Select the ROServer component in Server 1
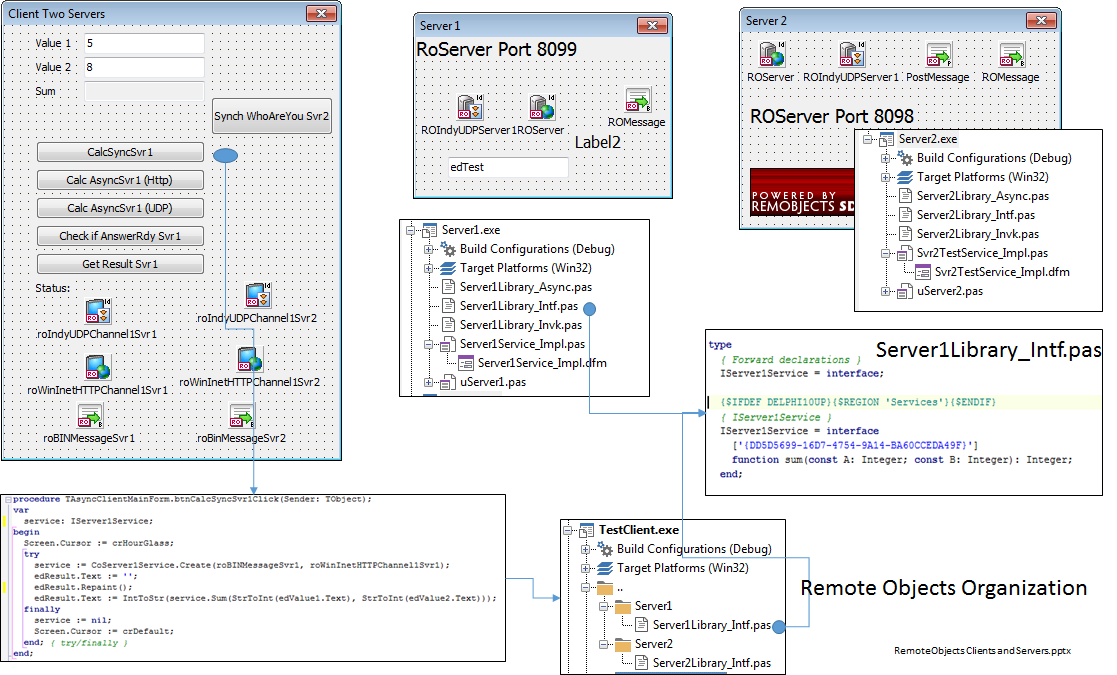 541,107
